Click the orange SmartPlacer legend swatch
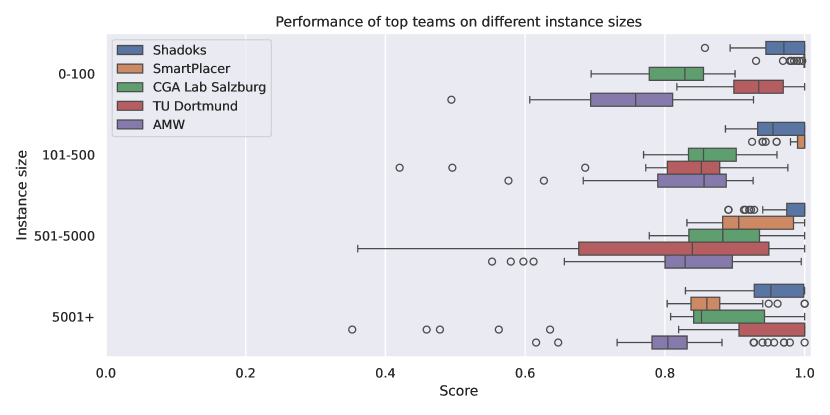Image resolution: width=830 pixels, height=415 pixels. [x=131, y=68]
